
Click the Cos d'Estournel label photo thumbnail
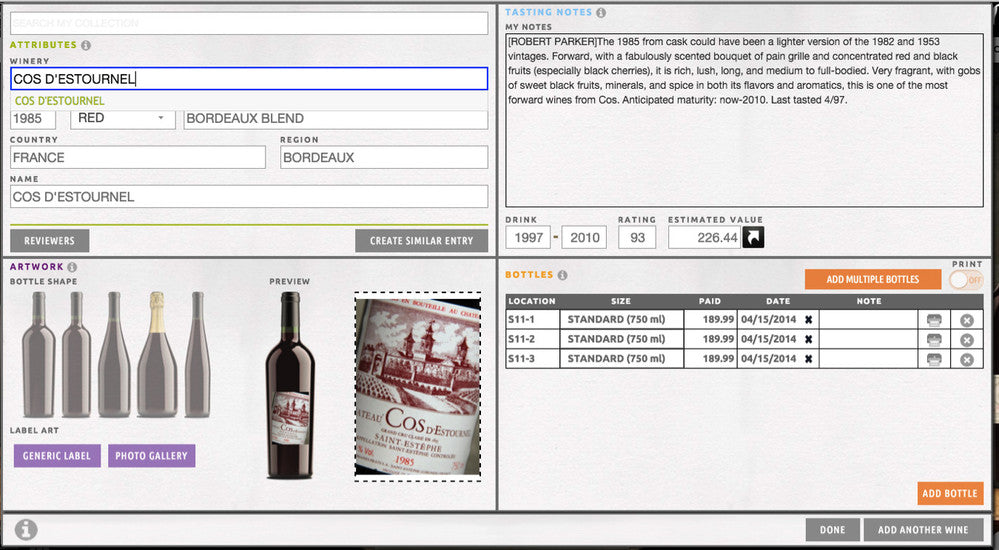[417, 385]
